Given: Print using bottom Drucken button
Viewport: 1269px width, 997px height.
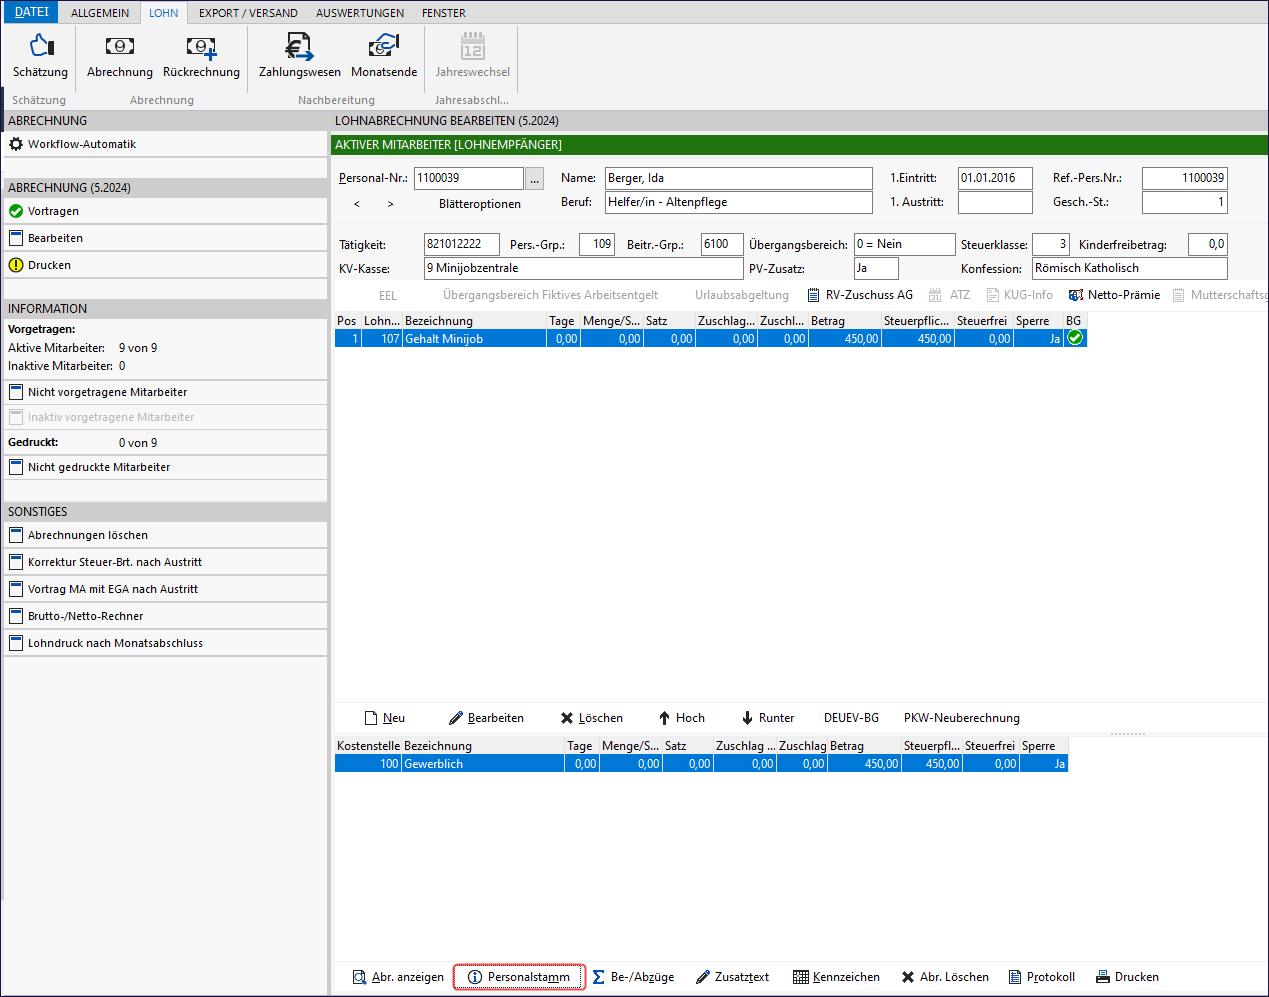Looking at the screenshot, I should pos(1127,977).
